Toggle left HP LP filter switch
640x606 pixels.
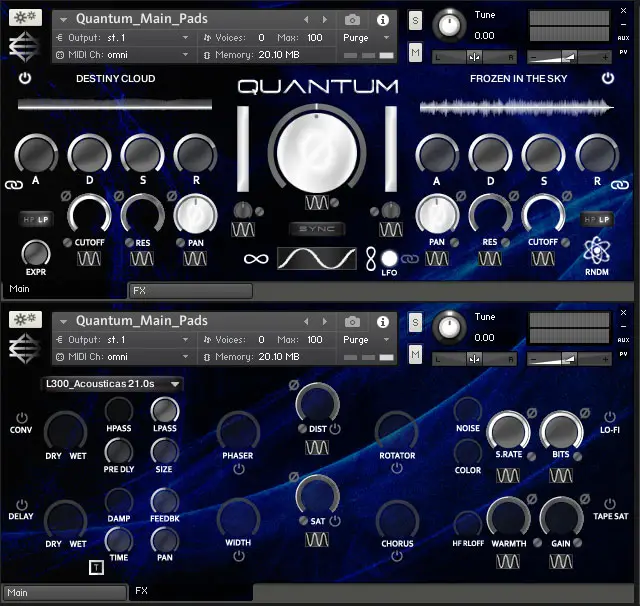(x=36, y=220)
